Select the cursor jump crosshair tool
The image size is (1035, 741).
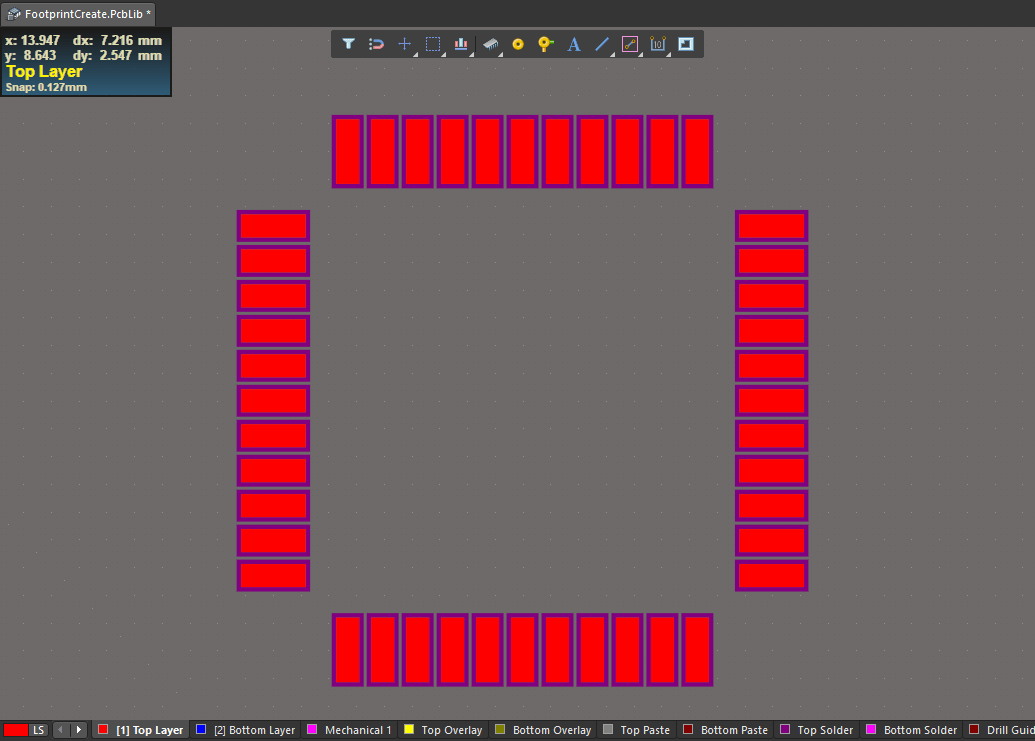[404, 43]
